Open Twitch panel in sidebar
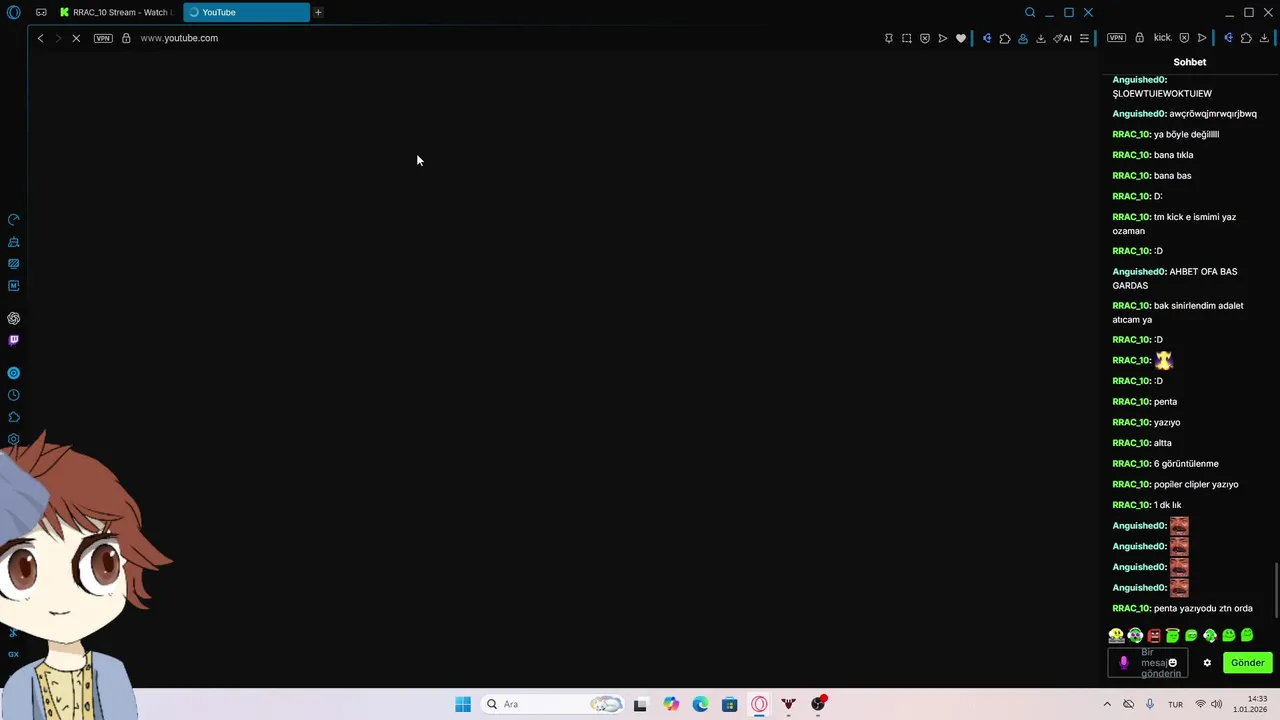 tap(14, 340)
